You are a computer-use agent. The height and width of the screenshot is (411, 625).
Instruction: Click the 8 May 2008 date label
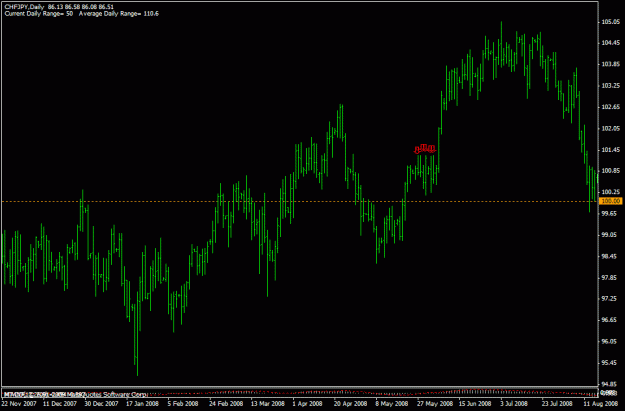(391, 403)
